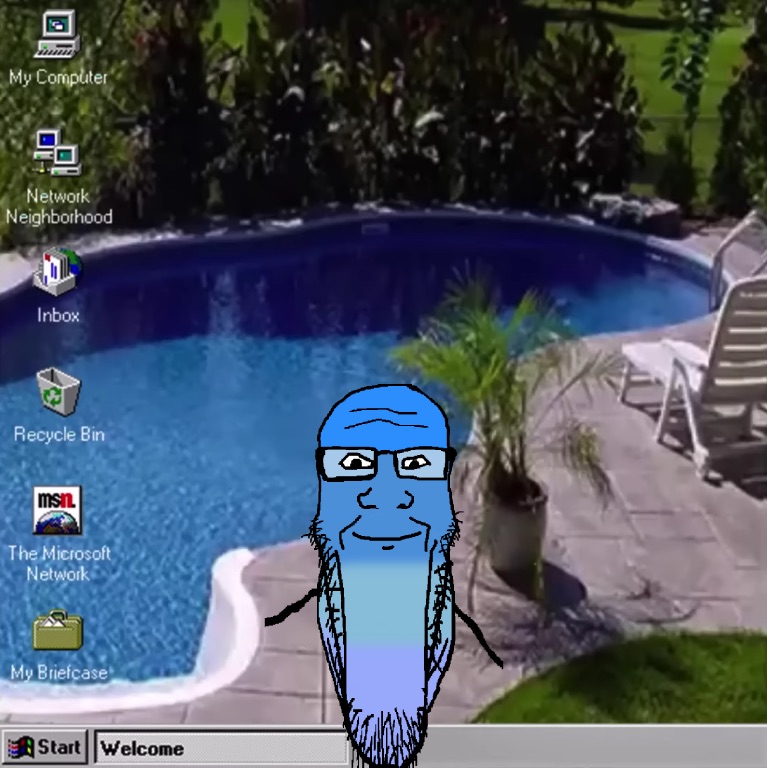The image size is (767, 768).
Task: Select the Recycle Bin icon
Action: [x=58, y=391]
